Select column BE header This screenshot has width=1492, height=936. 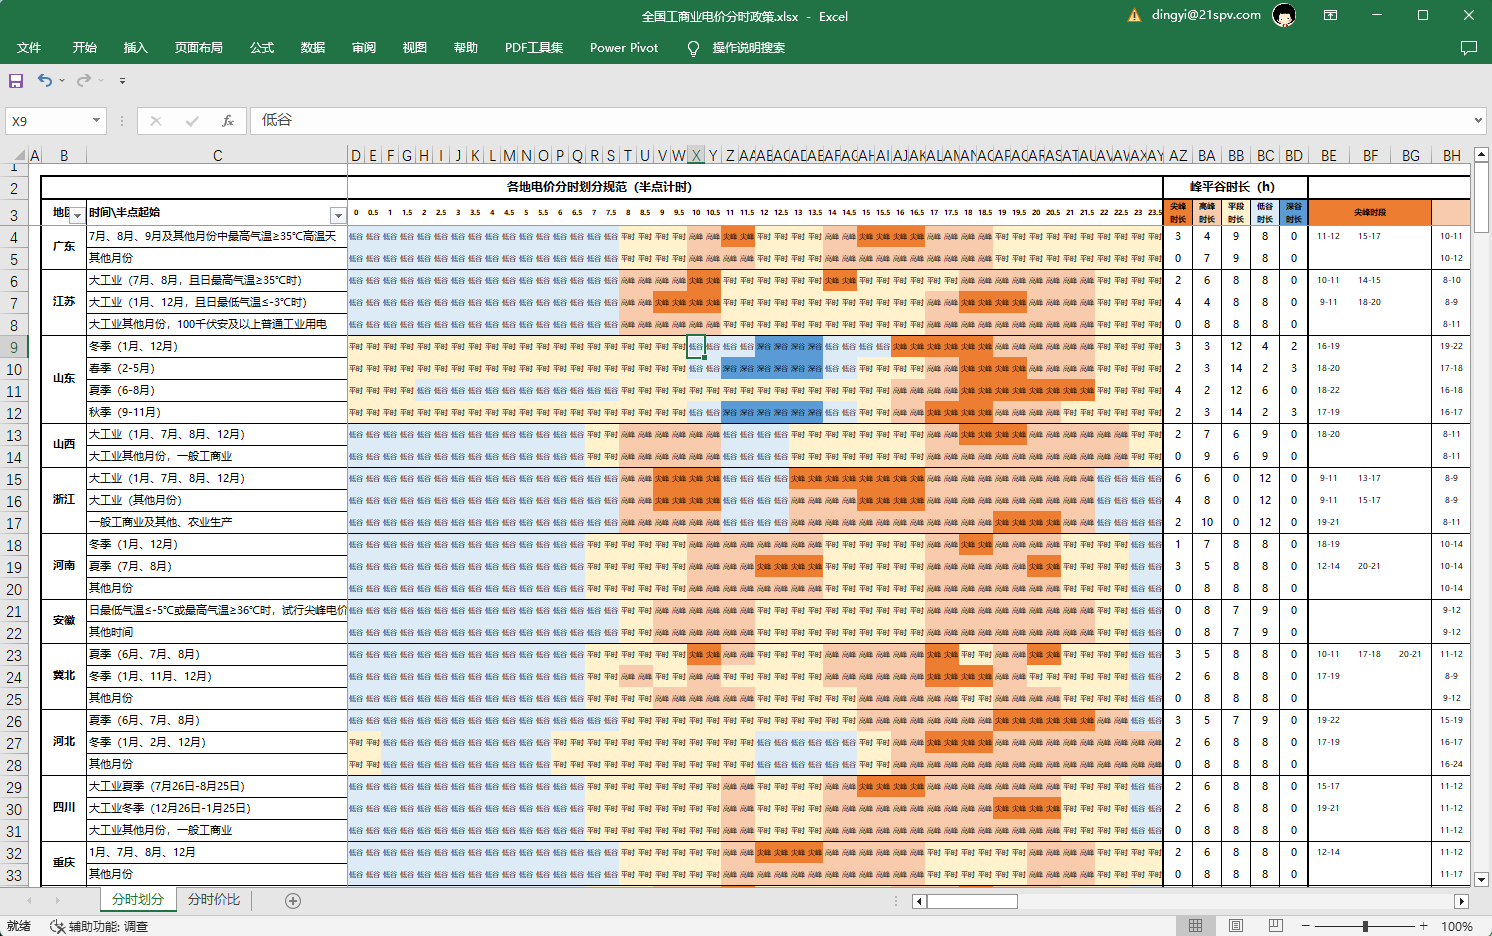1329,155
